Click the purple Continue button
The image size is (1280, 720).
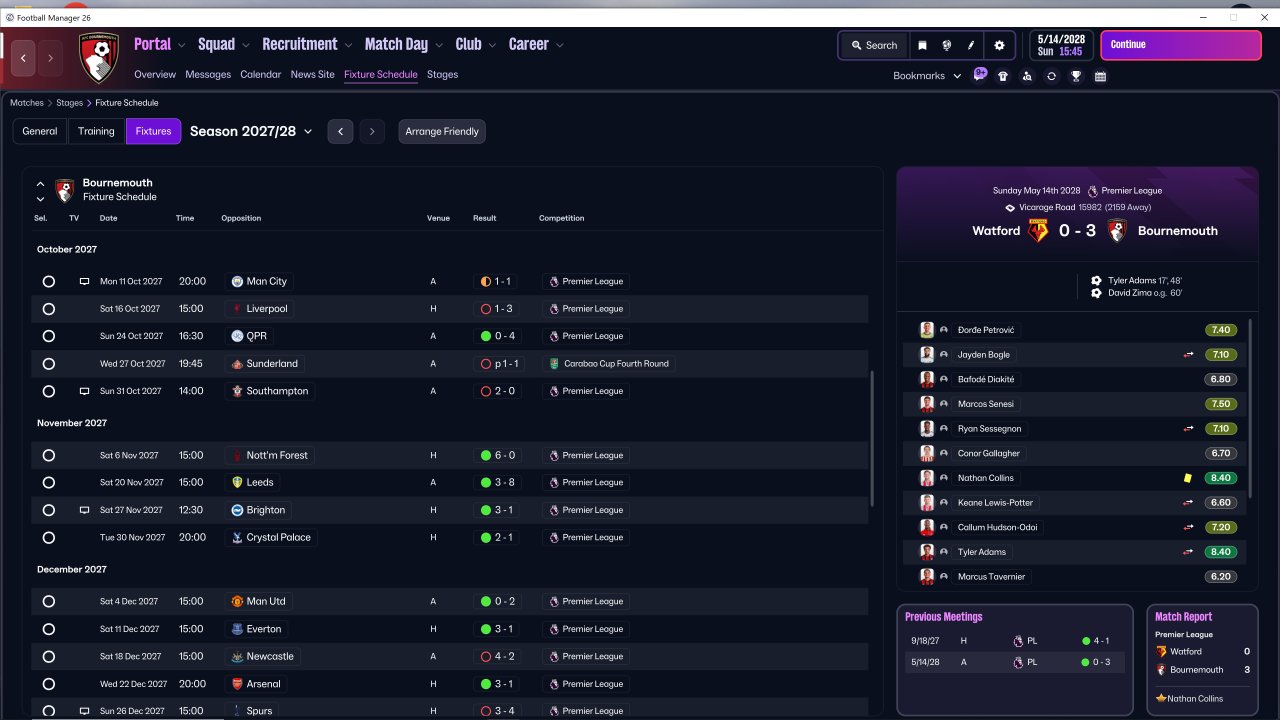coord(1181,45)
